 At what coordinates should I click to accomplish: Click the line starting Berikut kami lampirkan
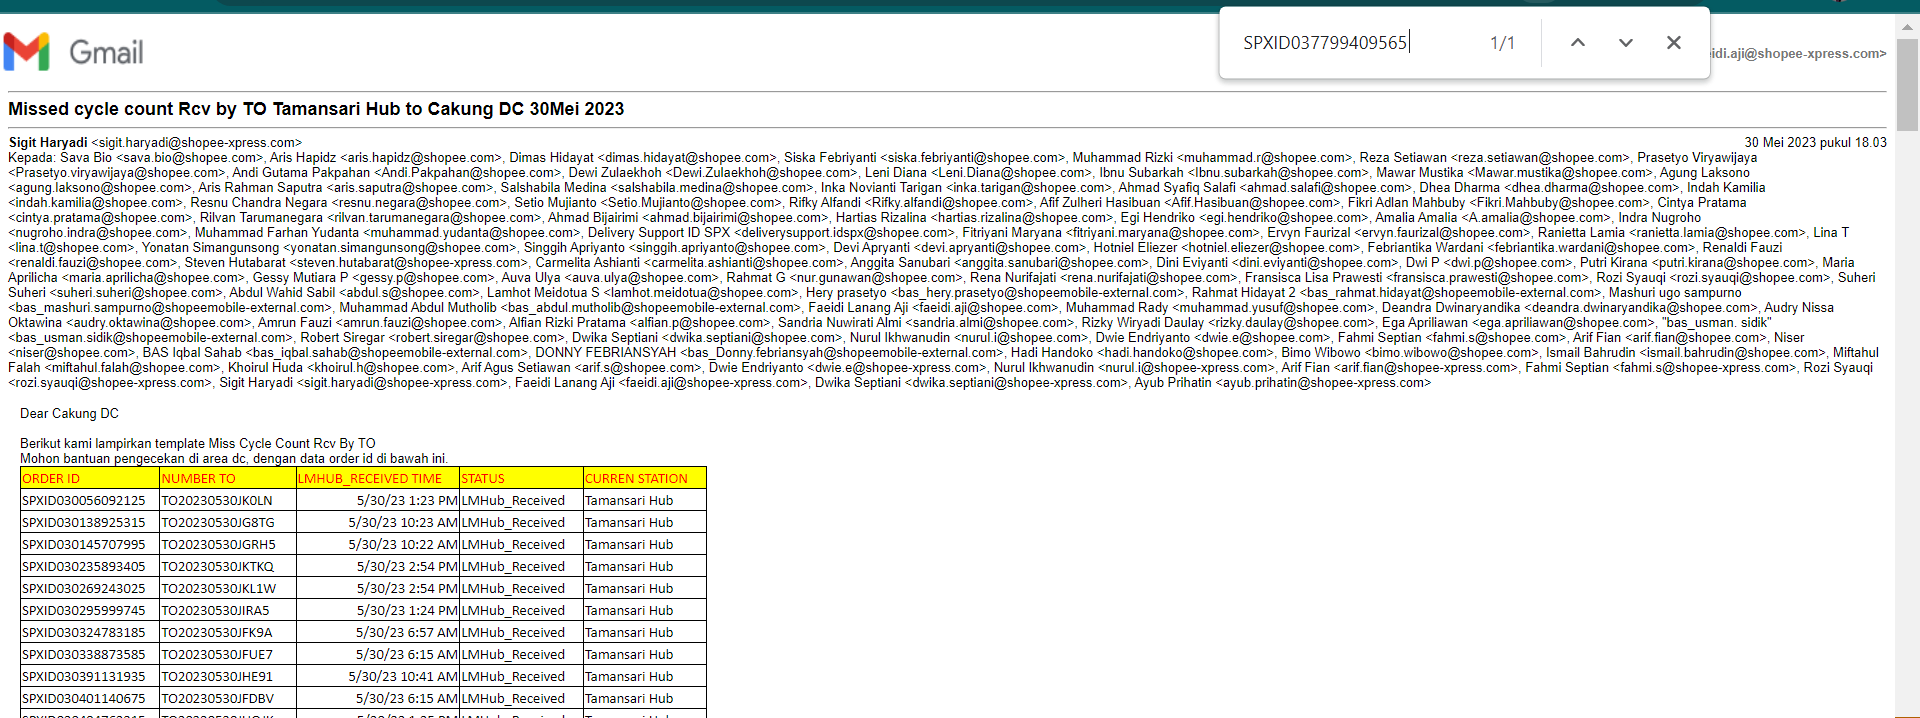point(198,444)
